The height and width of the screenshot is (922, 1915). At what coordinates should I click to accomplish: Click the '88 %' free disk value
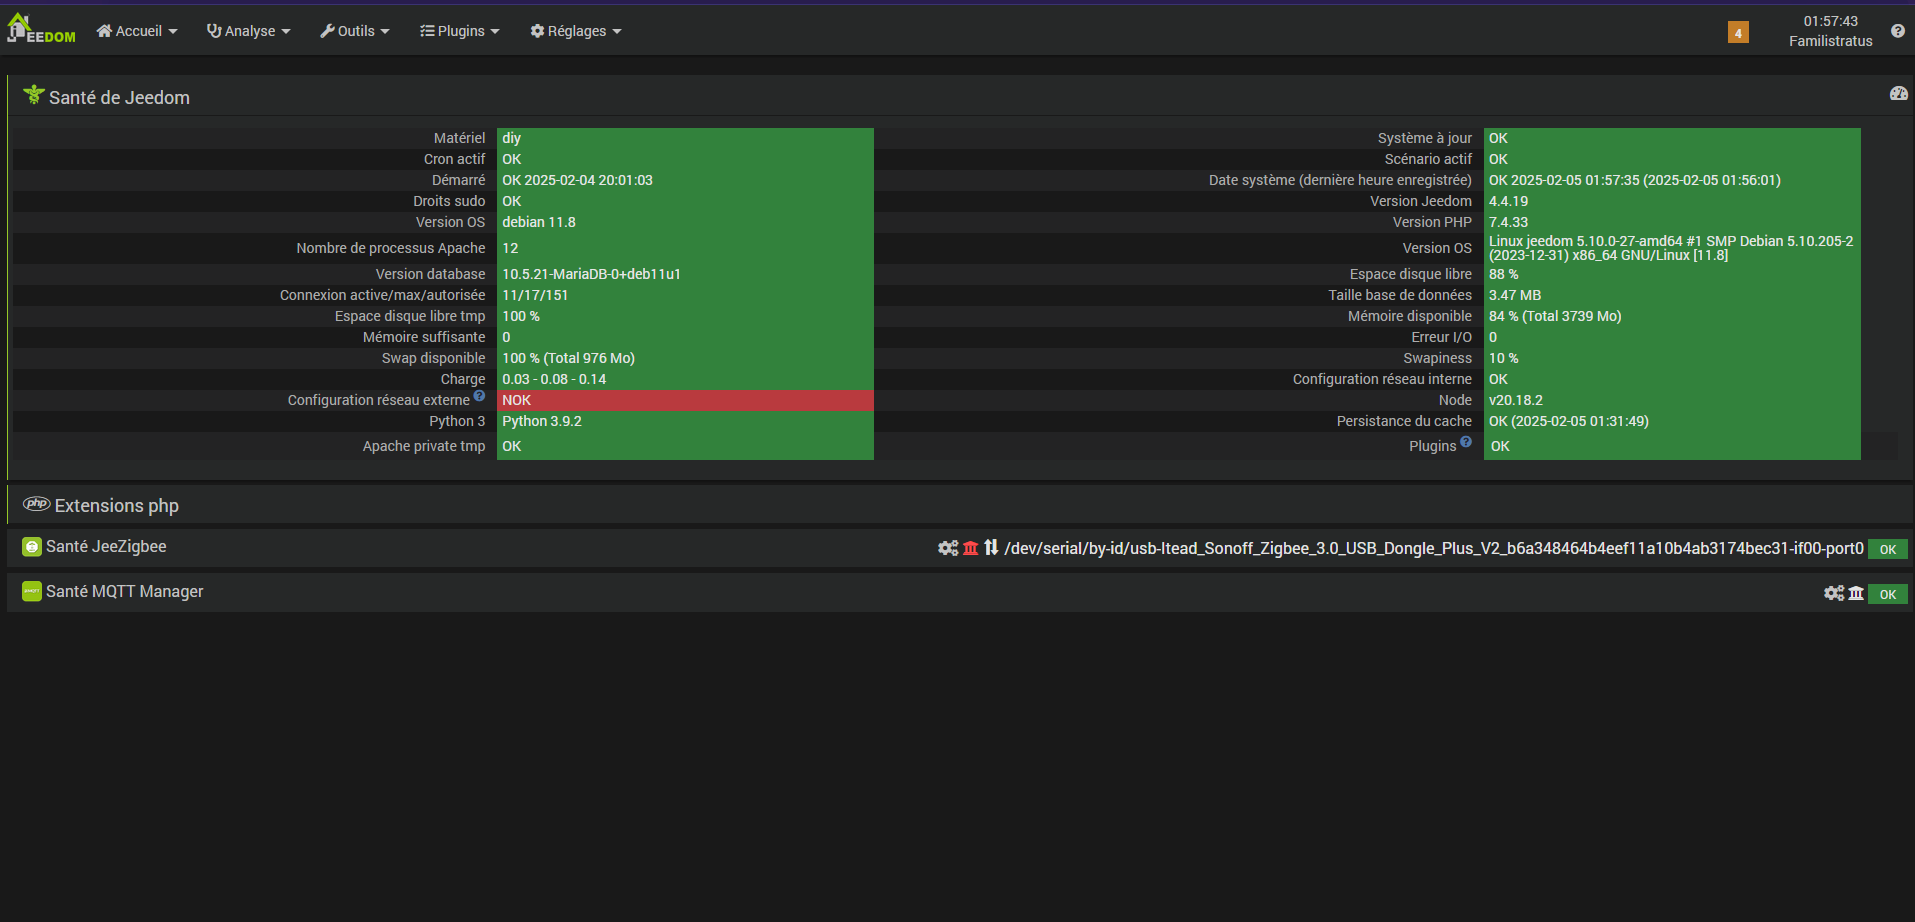point(1503,274)
